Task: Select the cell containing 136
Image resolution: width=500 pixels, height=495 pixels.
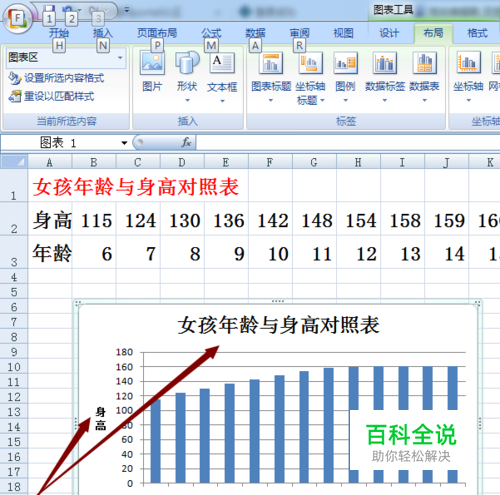Action: (x=227, y=219)
